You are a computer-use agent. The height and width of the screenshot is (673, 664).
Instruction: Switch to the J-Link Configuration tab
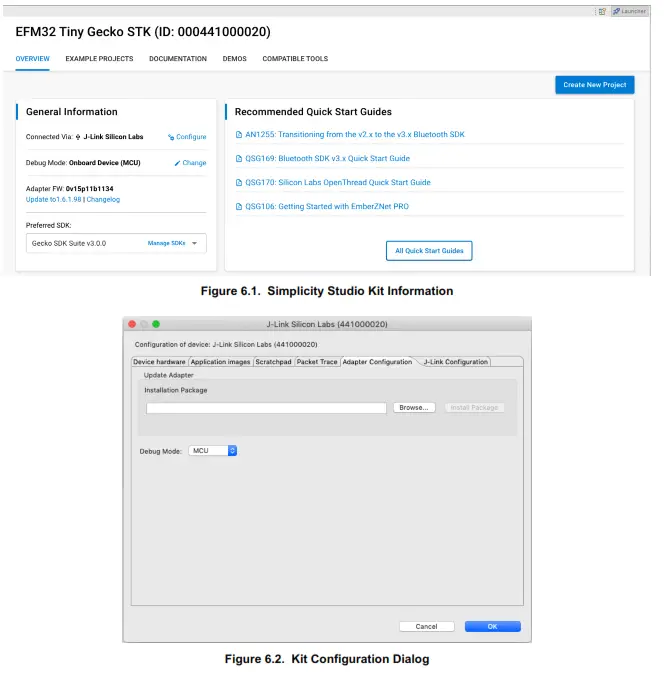[x=455, y=362]
